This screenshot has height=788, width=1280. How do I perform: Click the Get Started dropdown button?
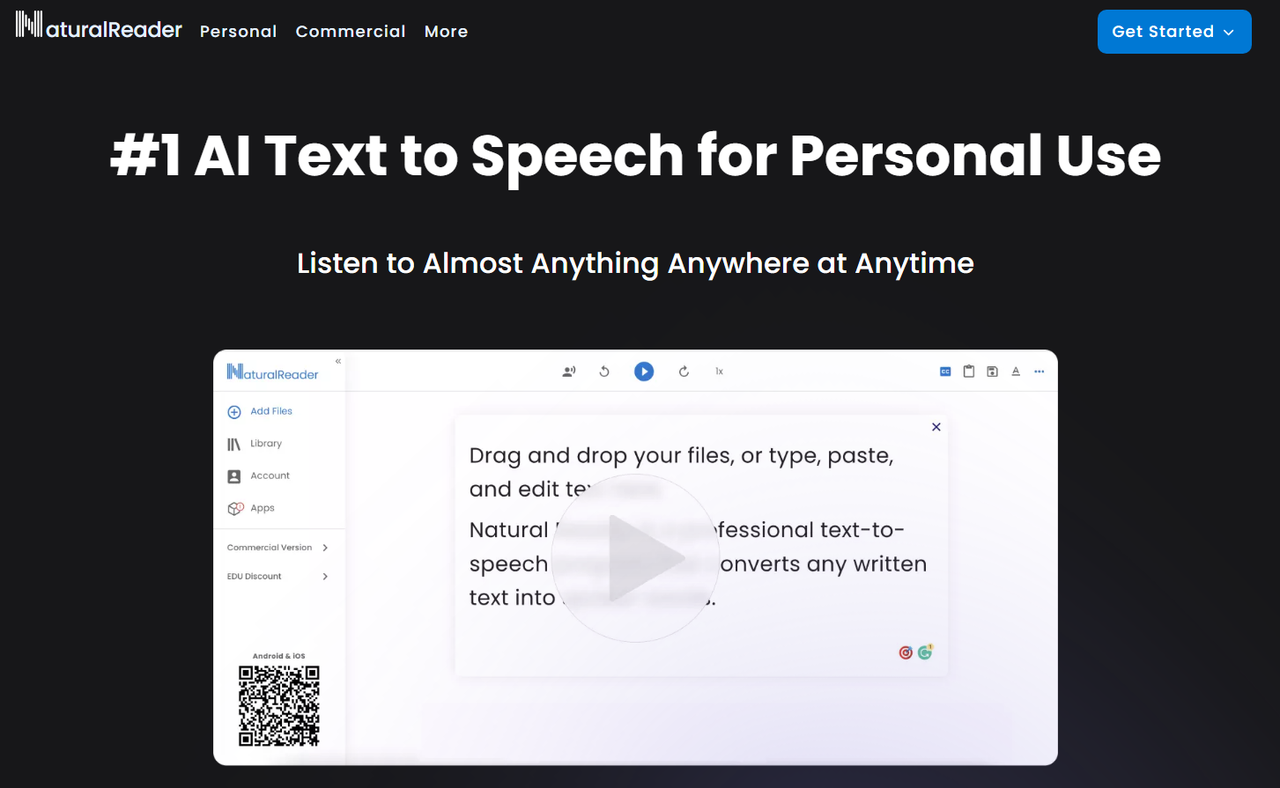tap(1174, 32)
